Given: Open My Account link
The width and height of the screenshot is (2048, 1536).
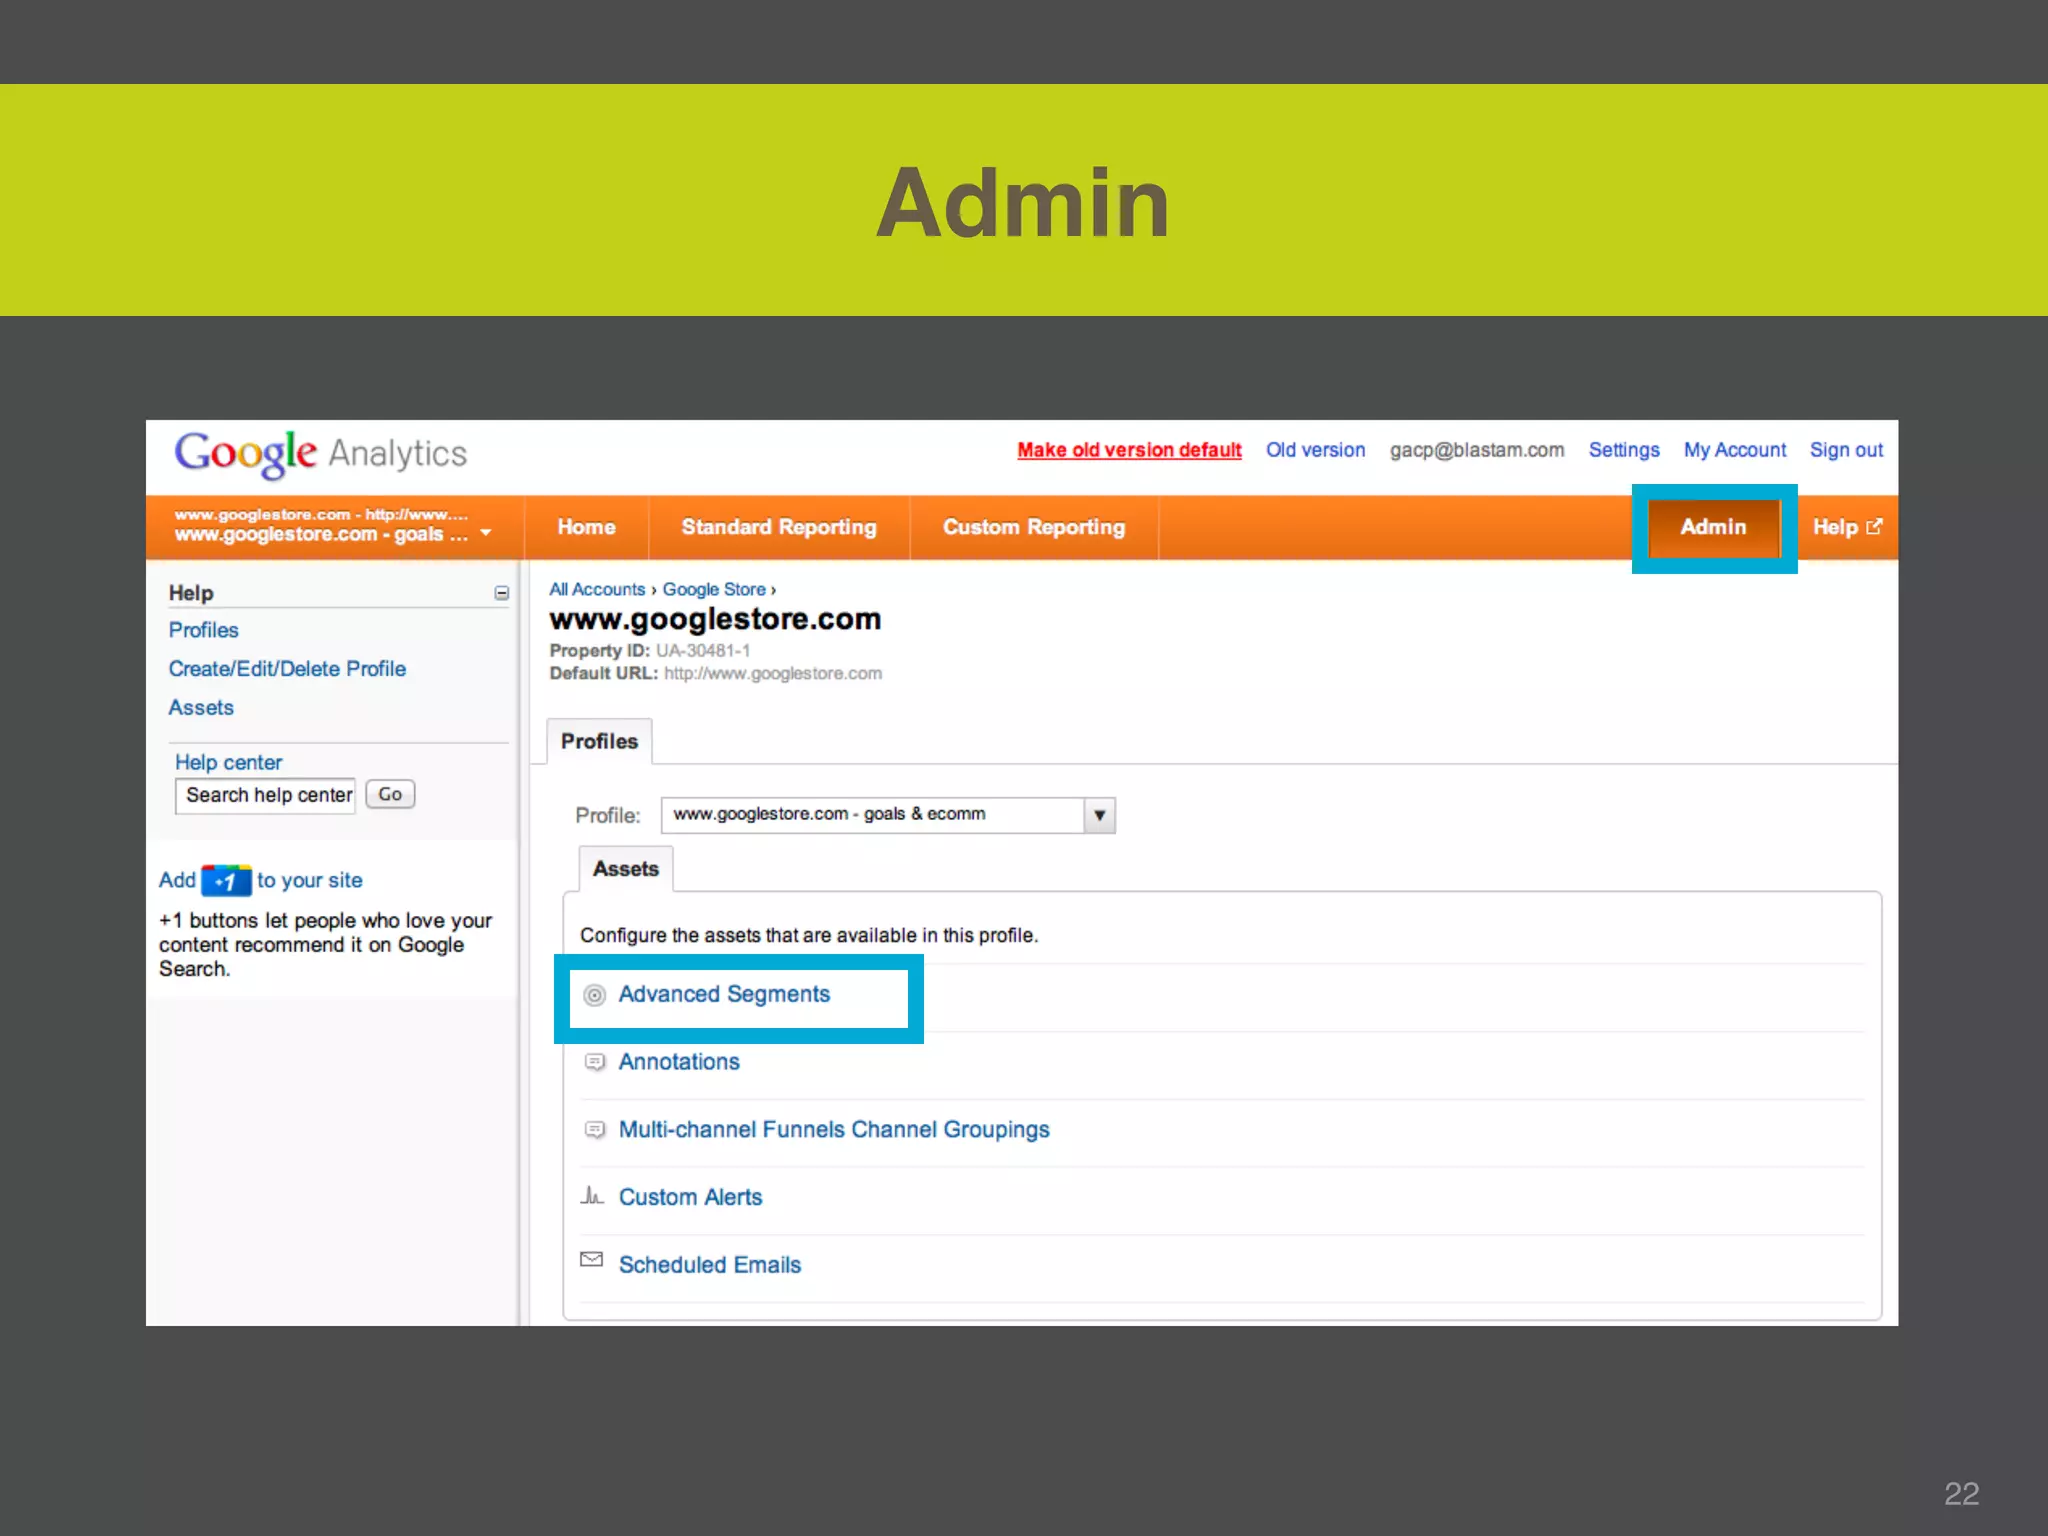Looking at the screenshot, I should [x=1735, y=450].
